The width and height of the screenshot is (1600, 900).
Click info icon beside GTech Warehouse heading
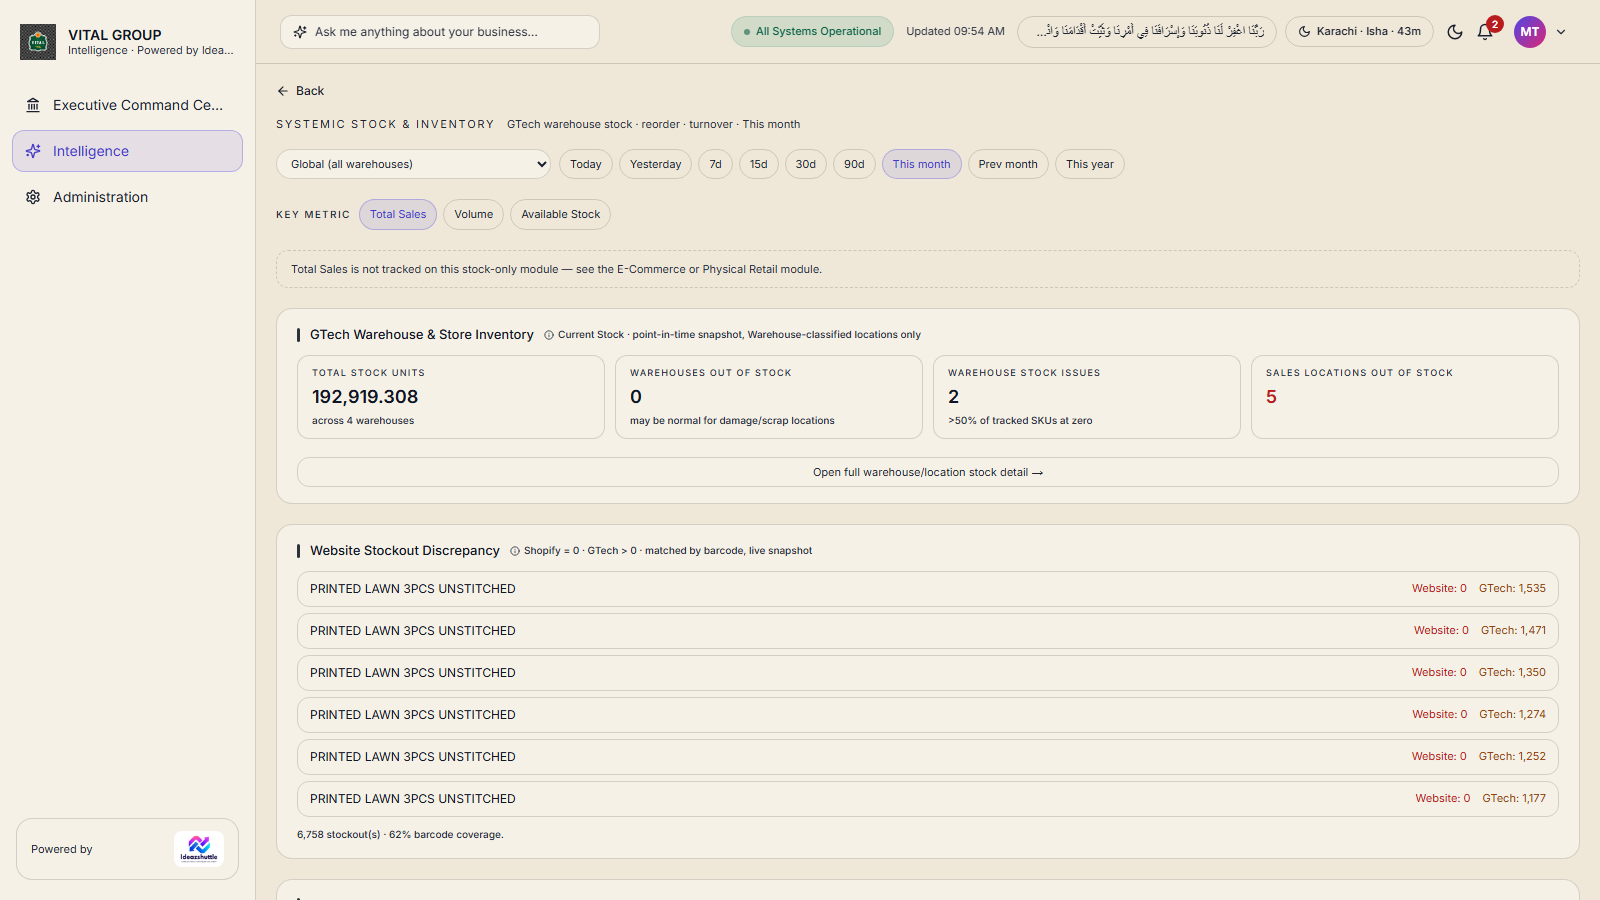coord(549,335)
